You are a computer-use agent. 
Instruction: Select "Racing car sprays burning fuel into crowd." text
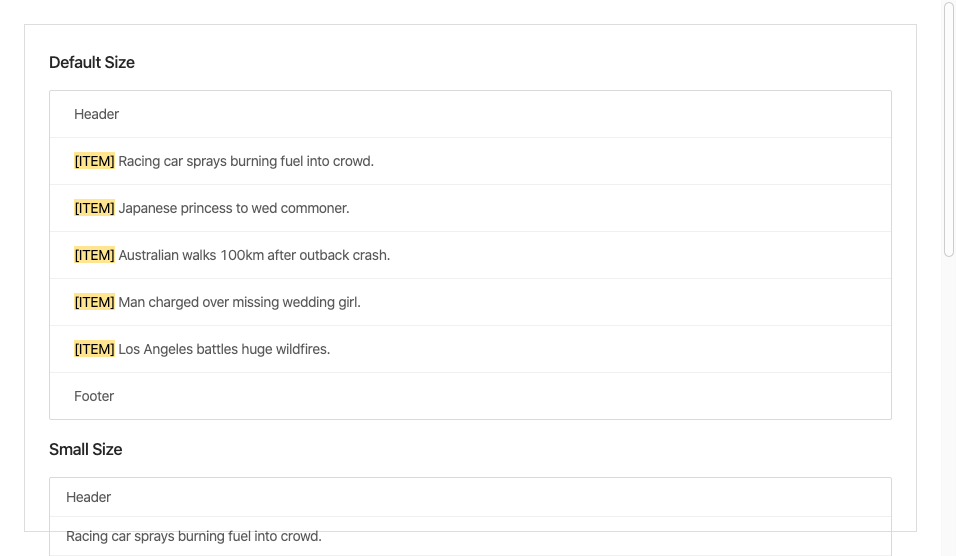point(246,161)
